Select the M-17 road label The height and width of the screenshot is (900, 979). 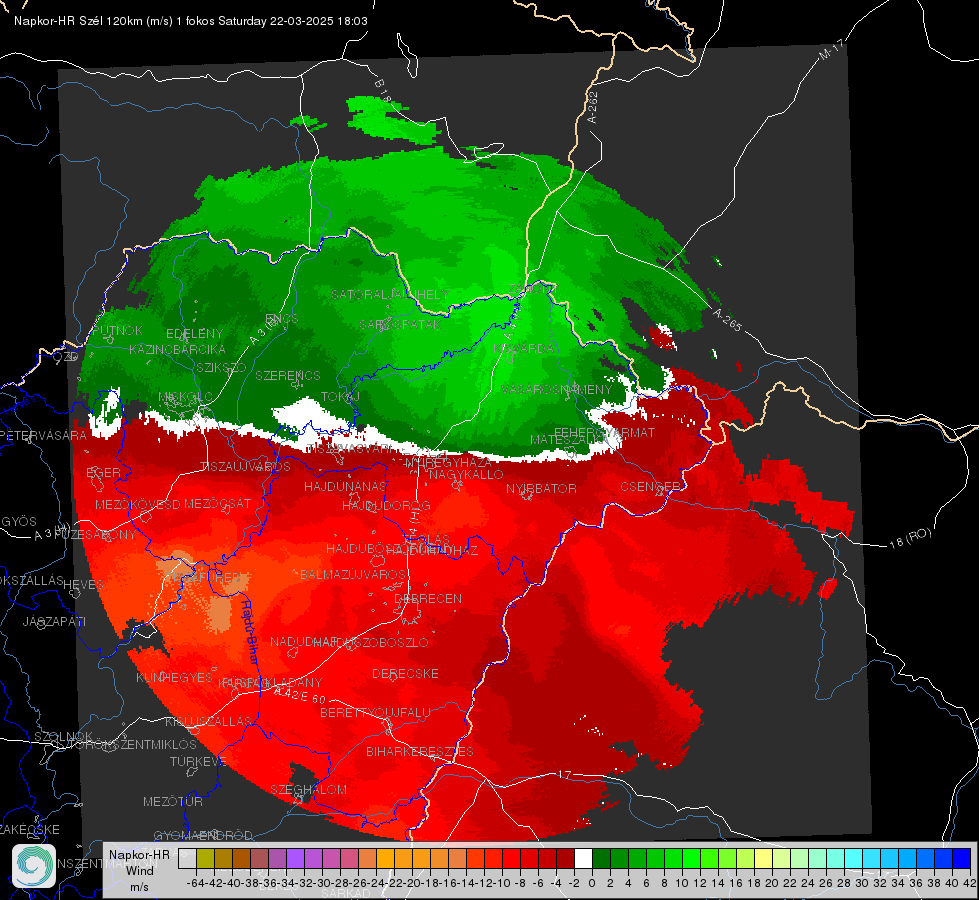[831, 49]
